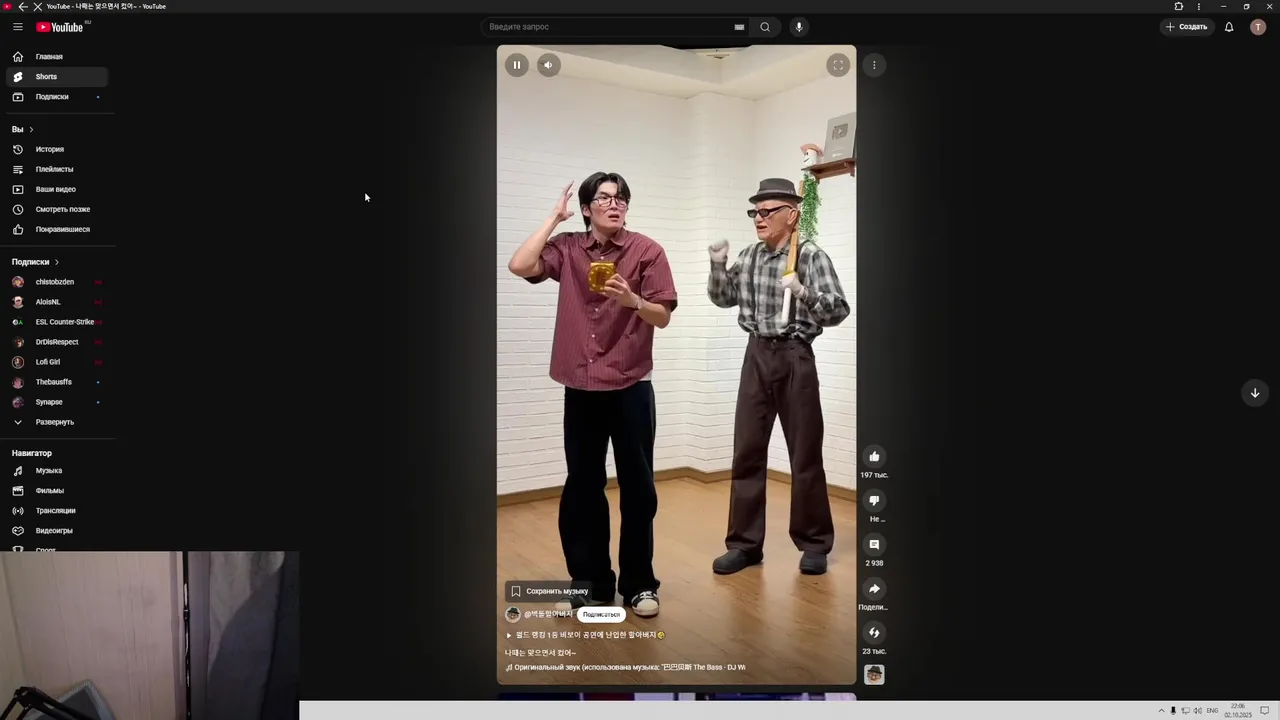
Task: Expand the Вы section chevron
Action: [x=31, y=129]
